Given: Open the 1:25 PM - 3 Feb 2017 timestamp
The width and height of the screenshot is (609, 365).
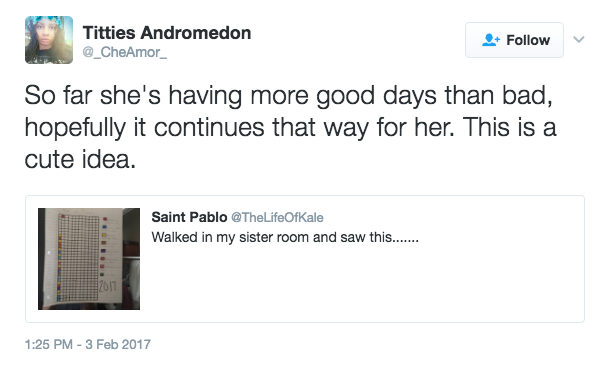Looking at the screenshot, I should coord(88,344).
